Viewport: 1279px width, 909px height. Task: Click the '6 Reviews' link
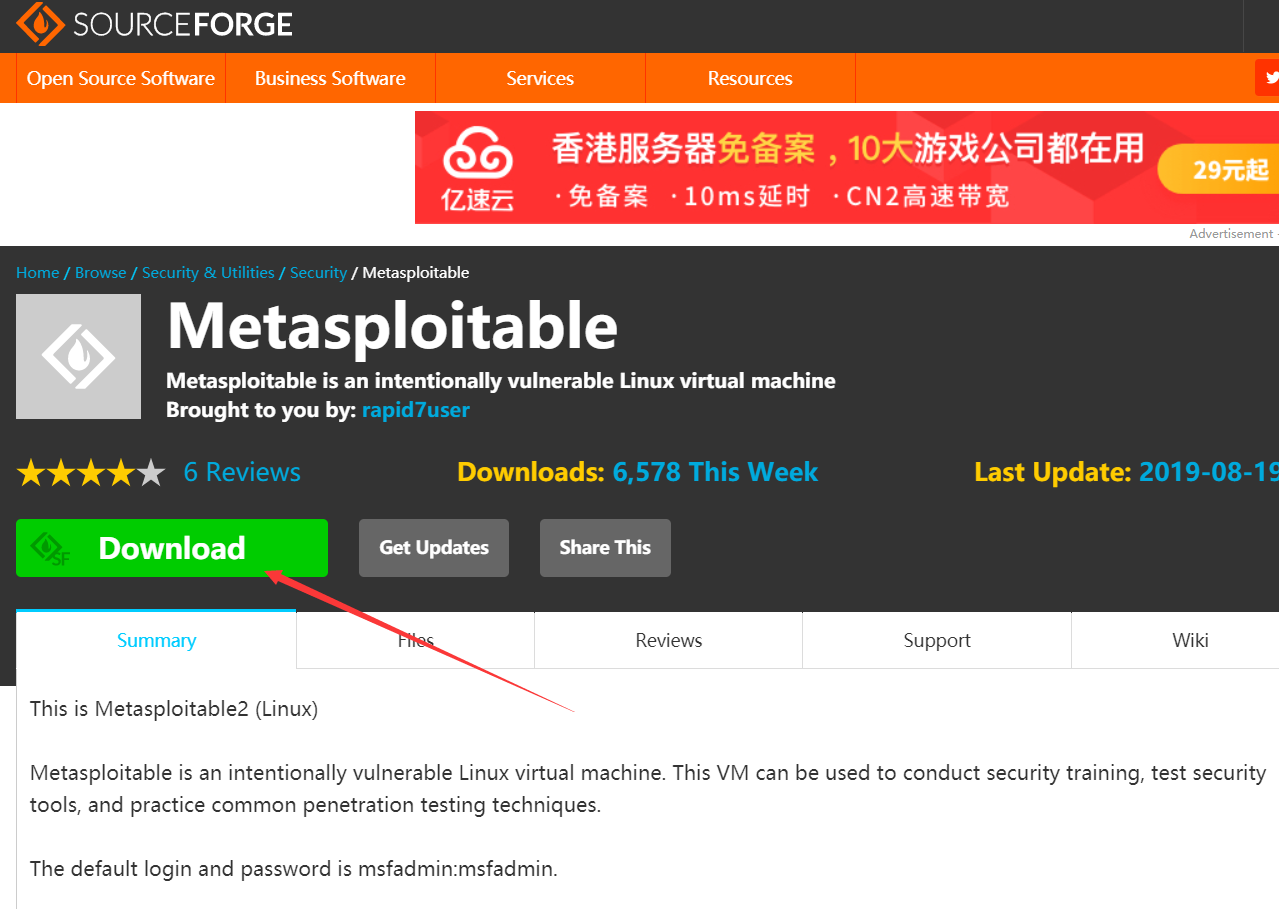(x=241, y=471)
